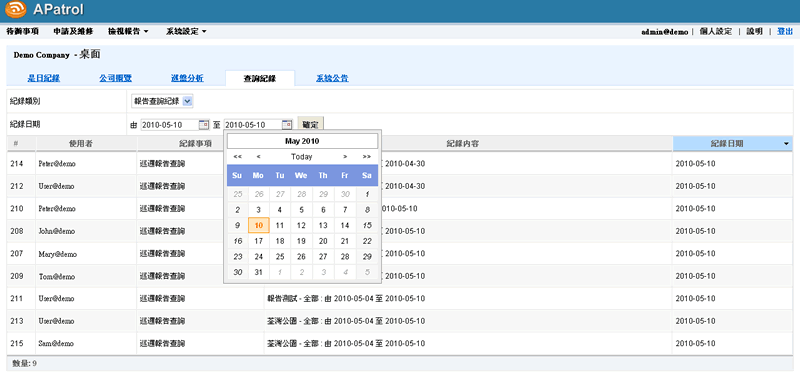
Task: Click John@demo in row 208
Action: click(56, 231)
